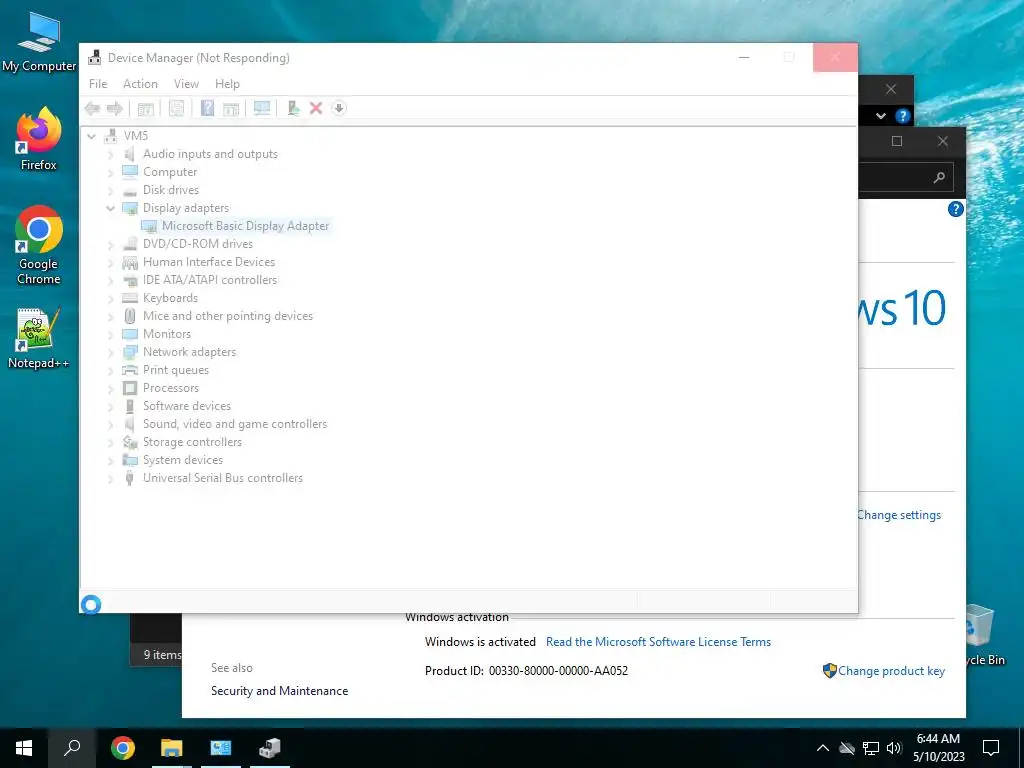Click the Notepad++ desktop shortcut
Screen dimensions: 1024x768
[x=39, y=339]
